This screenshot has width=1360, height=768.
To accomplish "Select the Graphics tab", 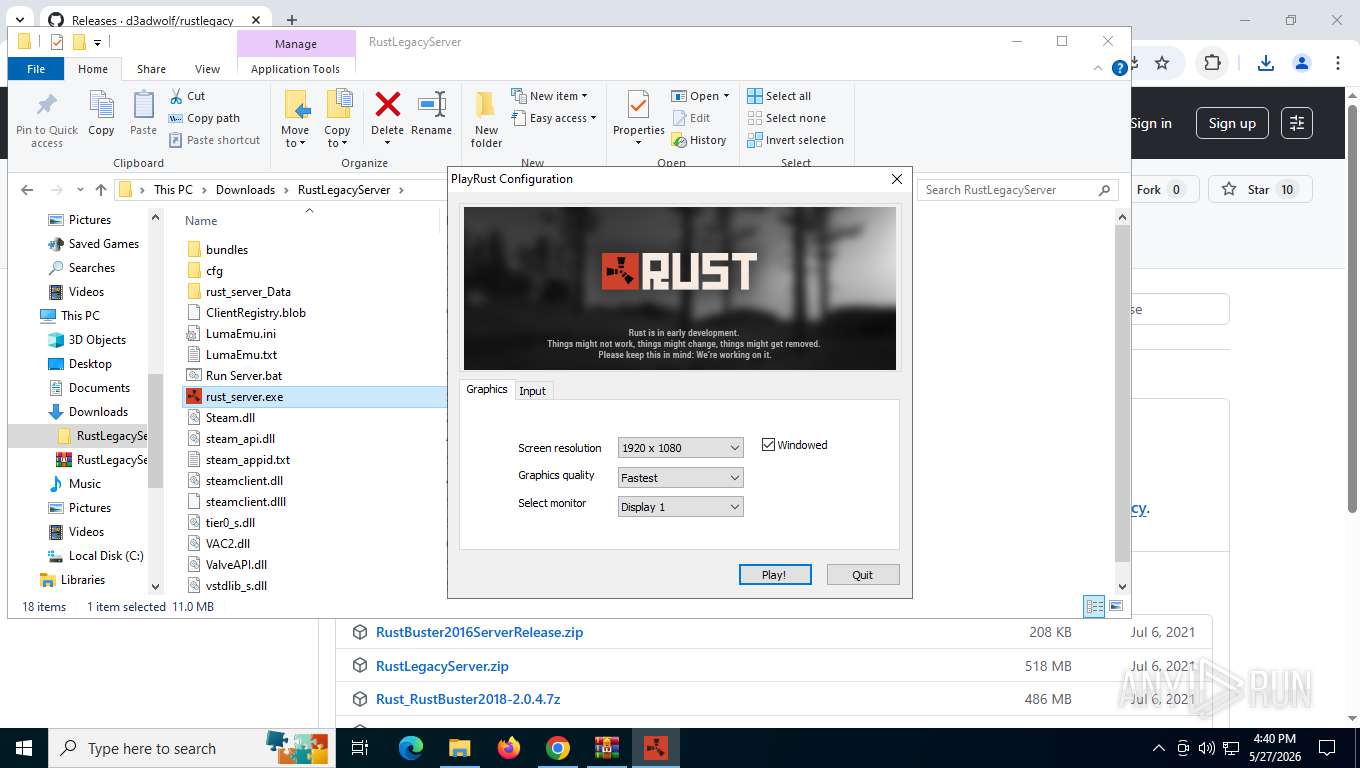I will (487, 389).
